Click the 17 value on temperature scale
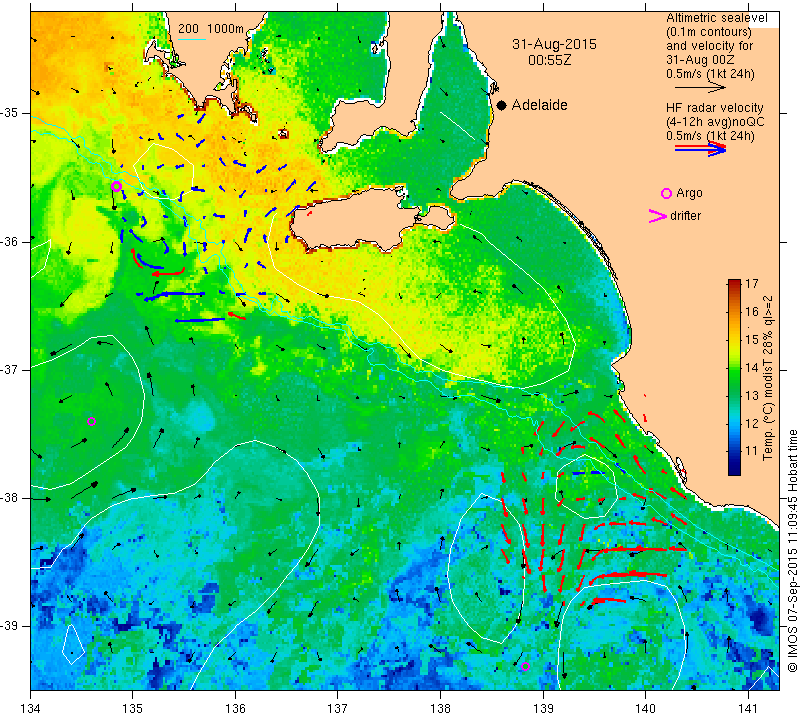 [752, 284]
